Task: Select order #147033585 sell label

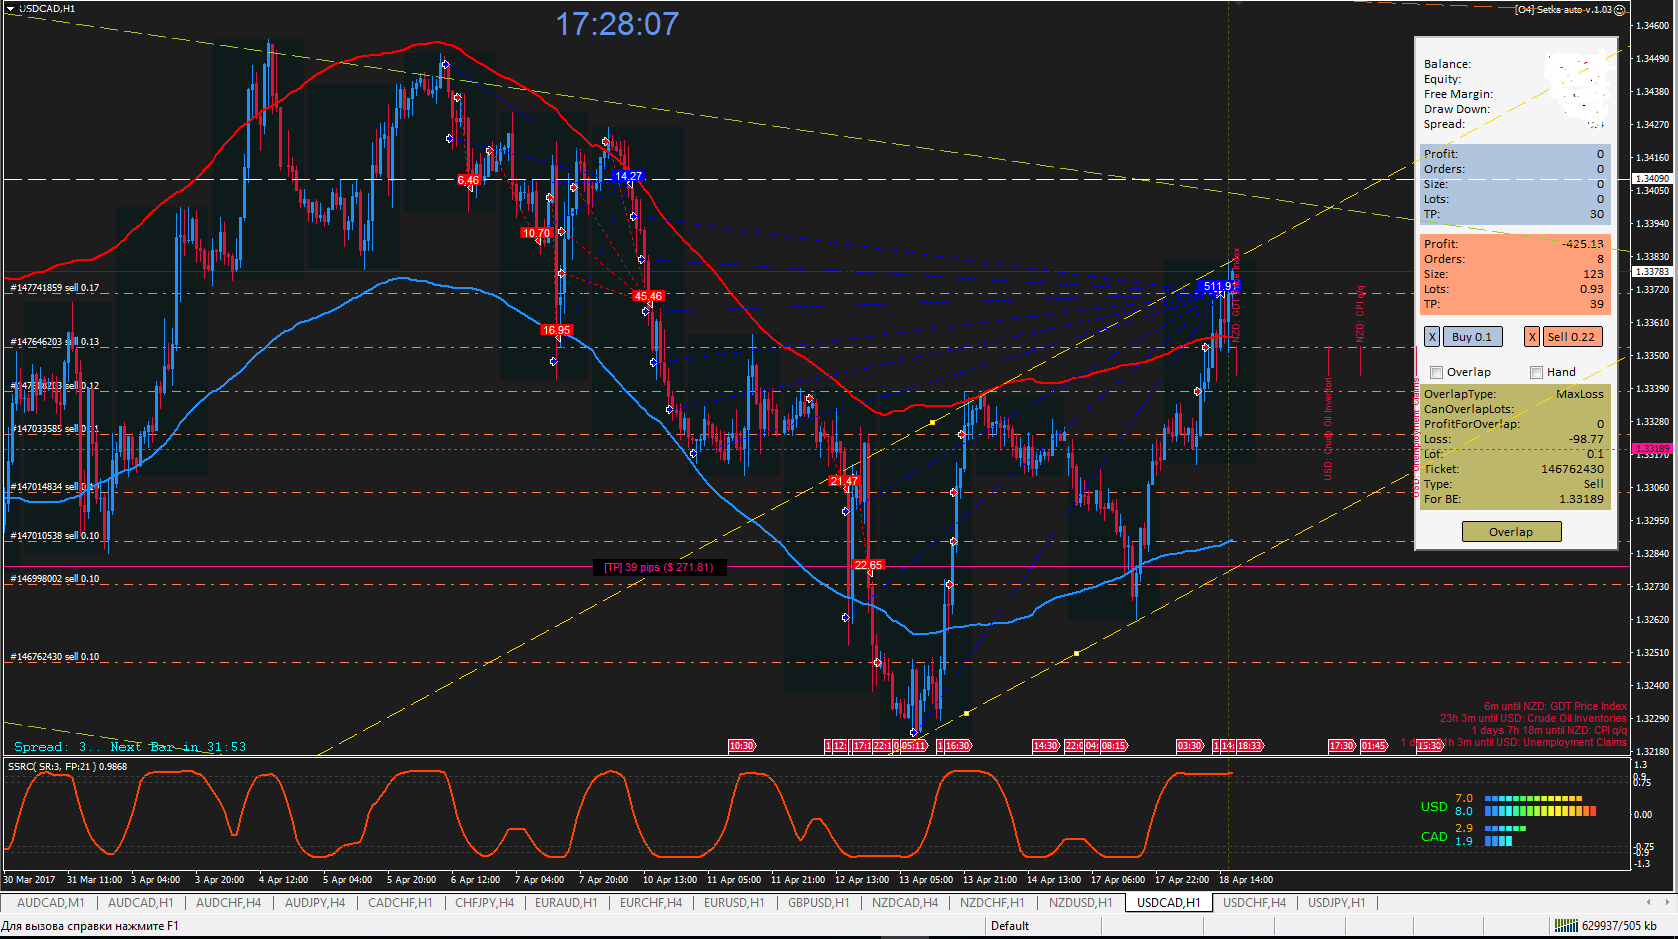Action: click(55, 429)
